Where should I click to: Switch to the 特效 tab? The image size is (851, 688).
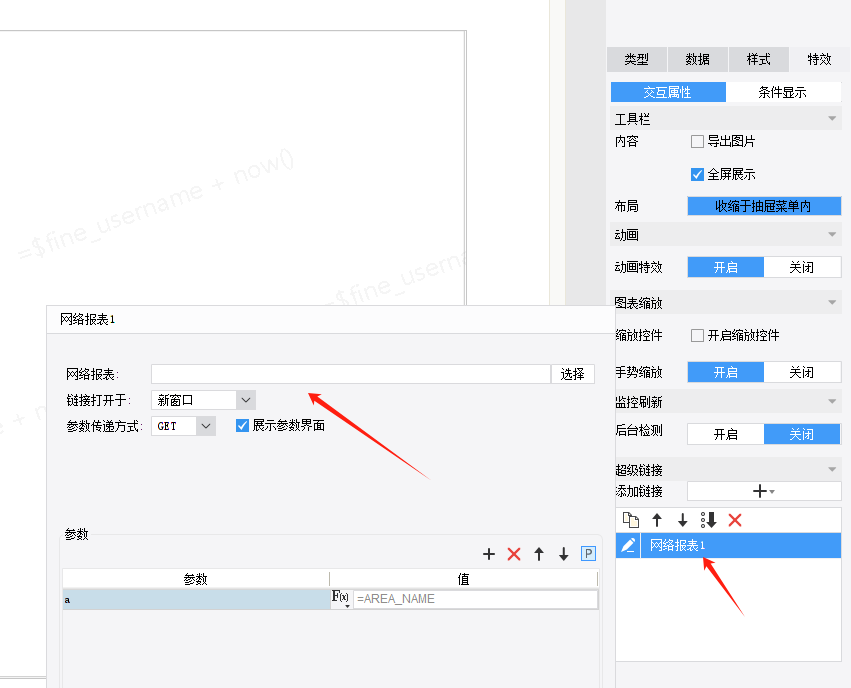point(819,59)
